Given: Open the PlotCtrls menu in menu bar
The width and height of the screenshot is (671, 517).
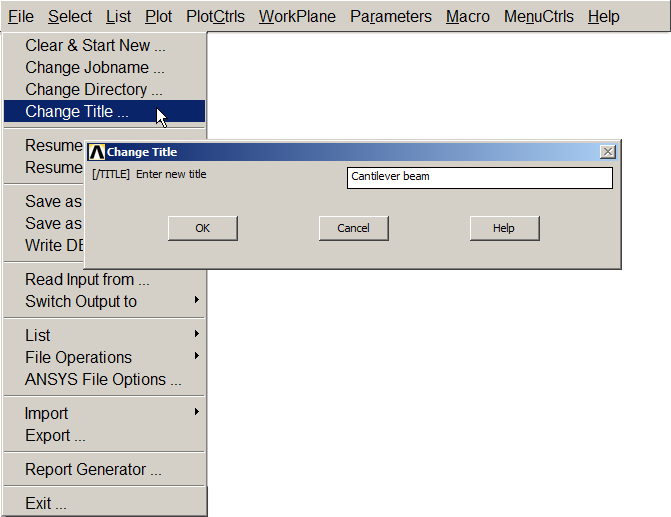Looking at the screenshot, I should (x=215, y=16).
